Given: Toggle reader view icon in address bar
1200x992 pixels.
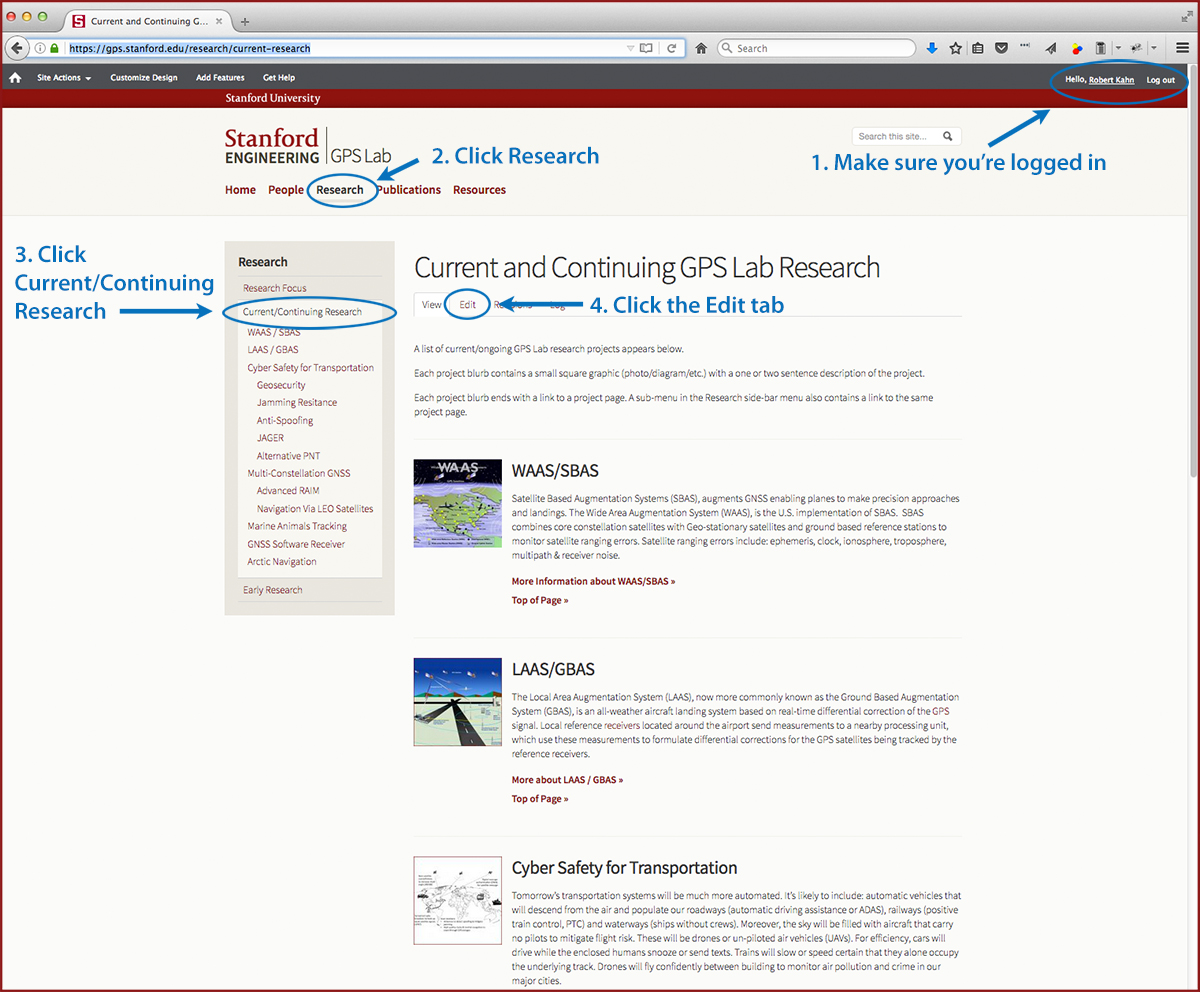Looking at the screenshot, I should tap(646, 48).
